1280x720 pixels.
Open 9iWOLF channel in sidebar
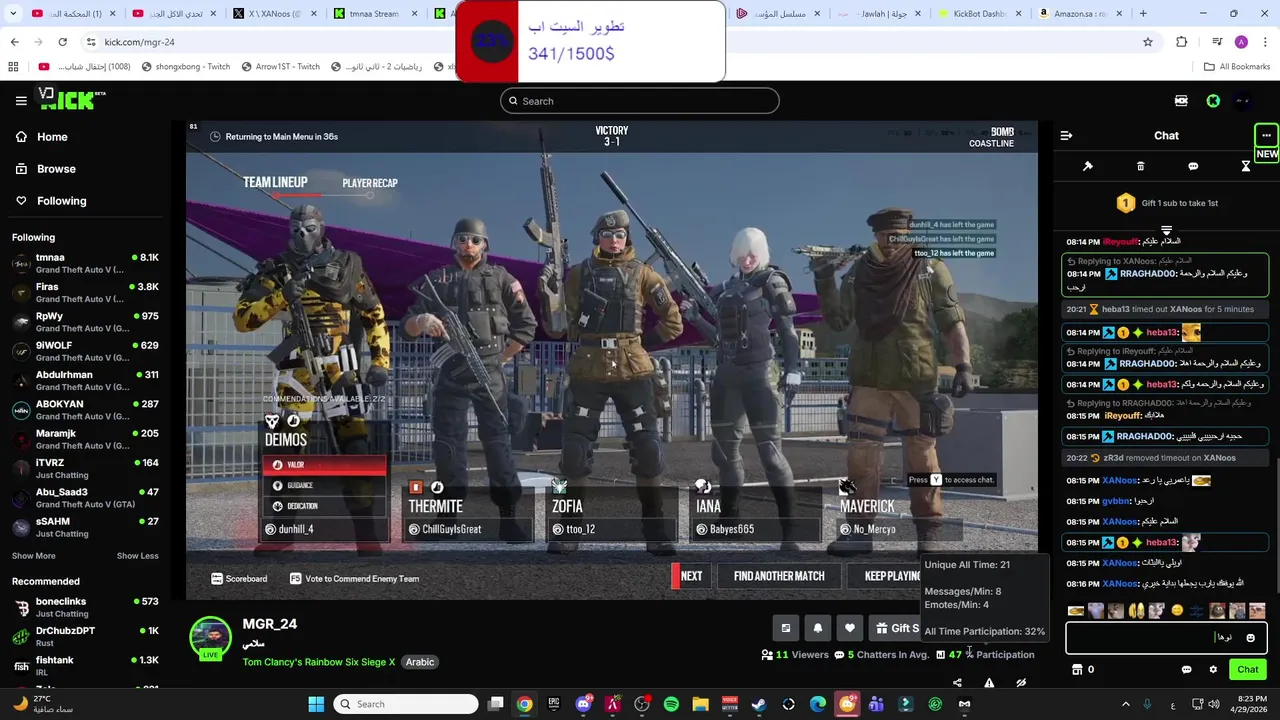pyautogui.click(x=85, y=351)
